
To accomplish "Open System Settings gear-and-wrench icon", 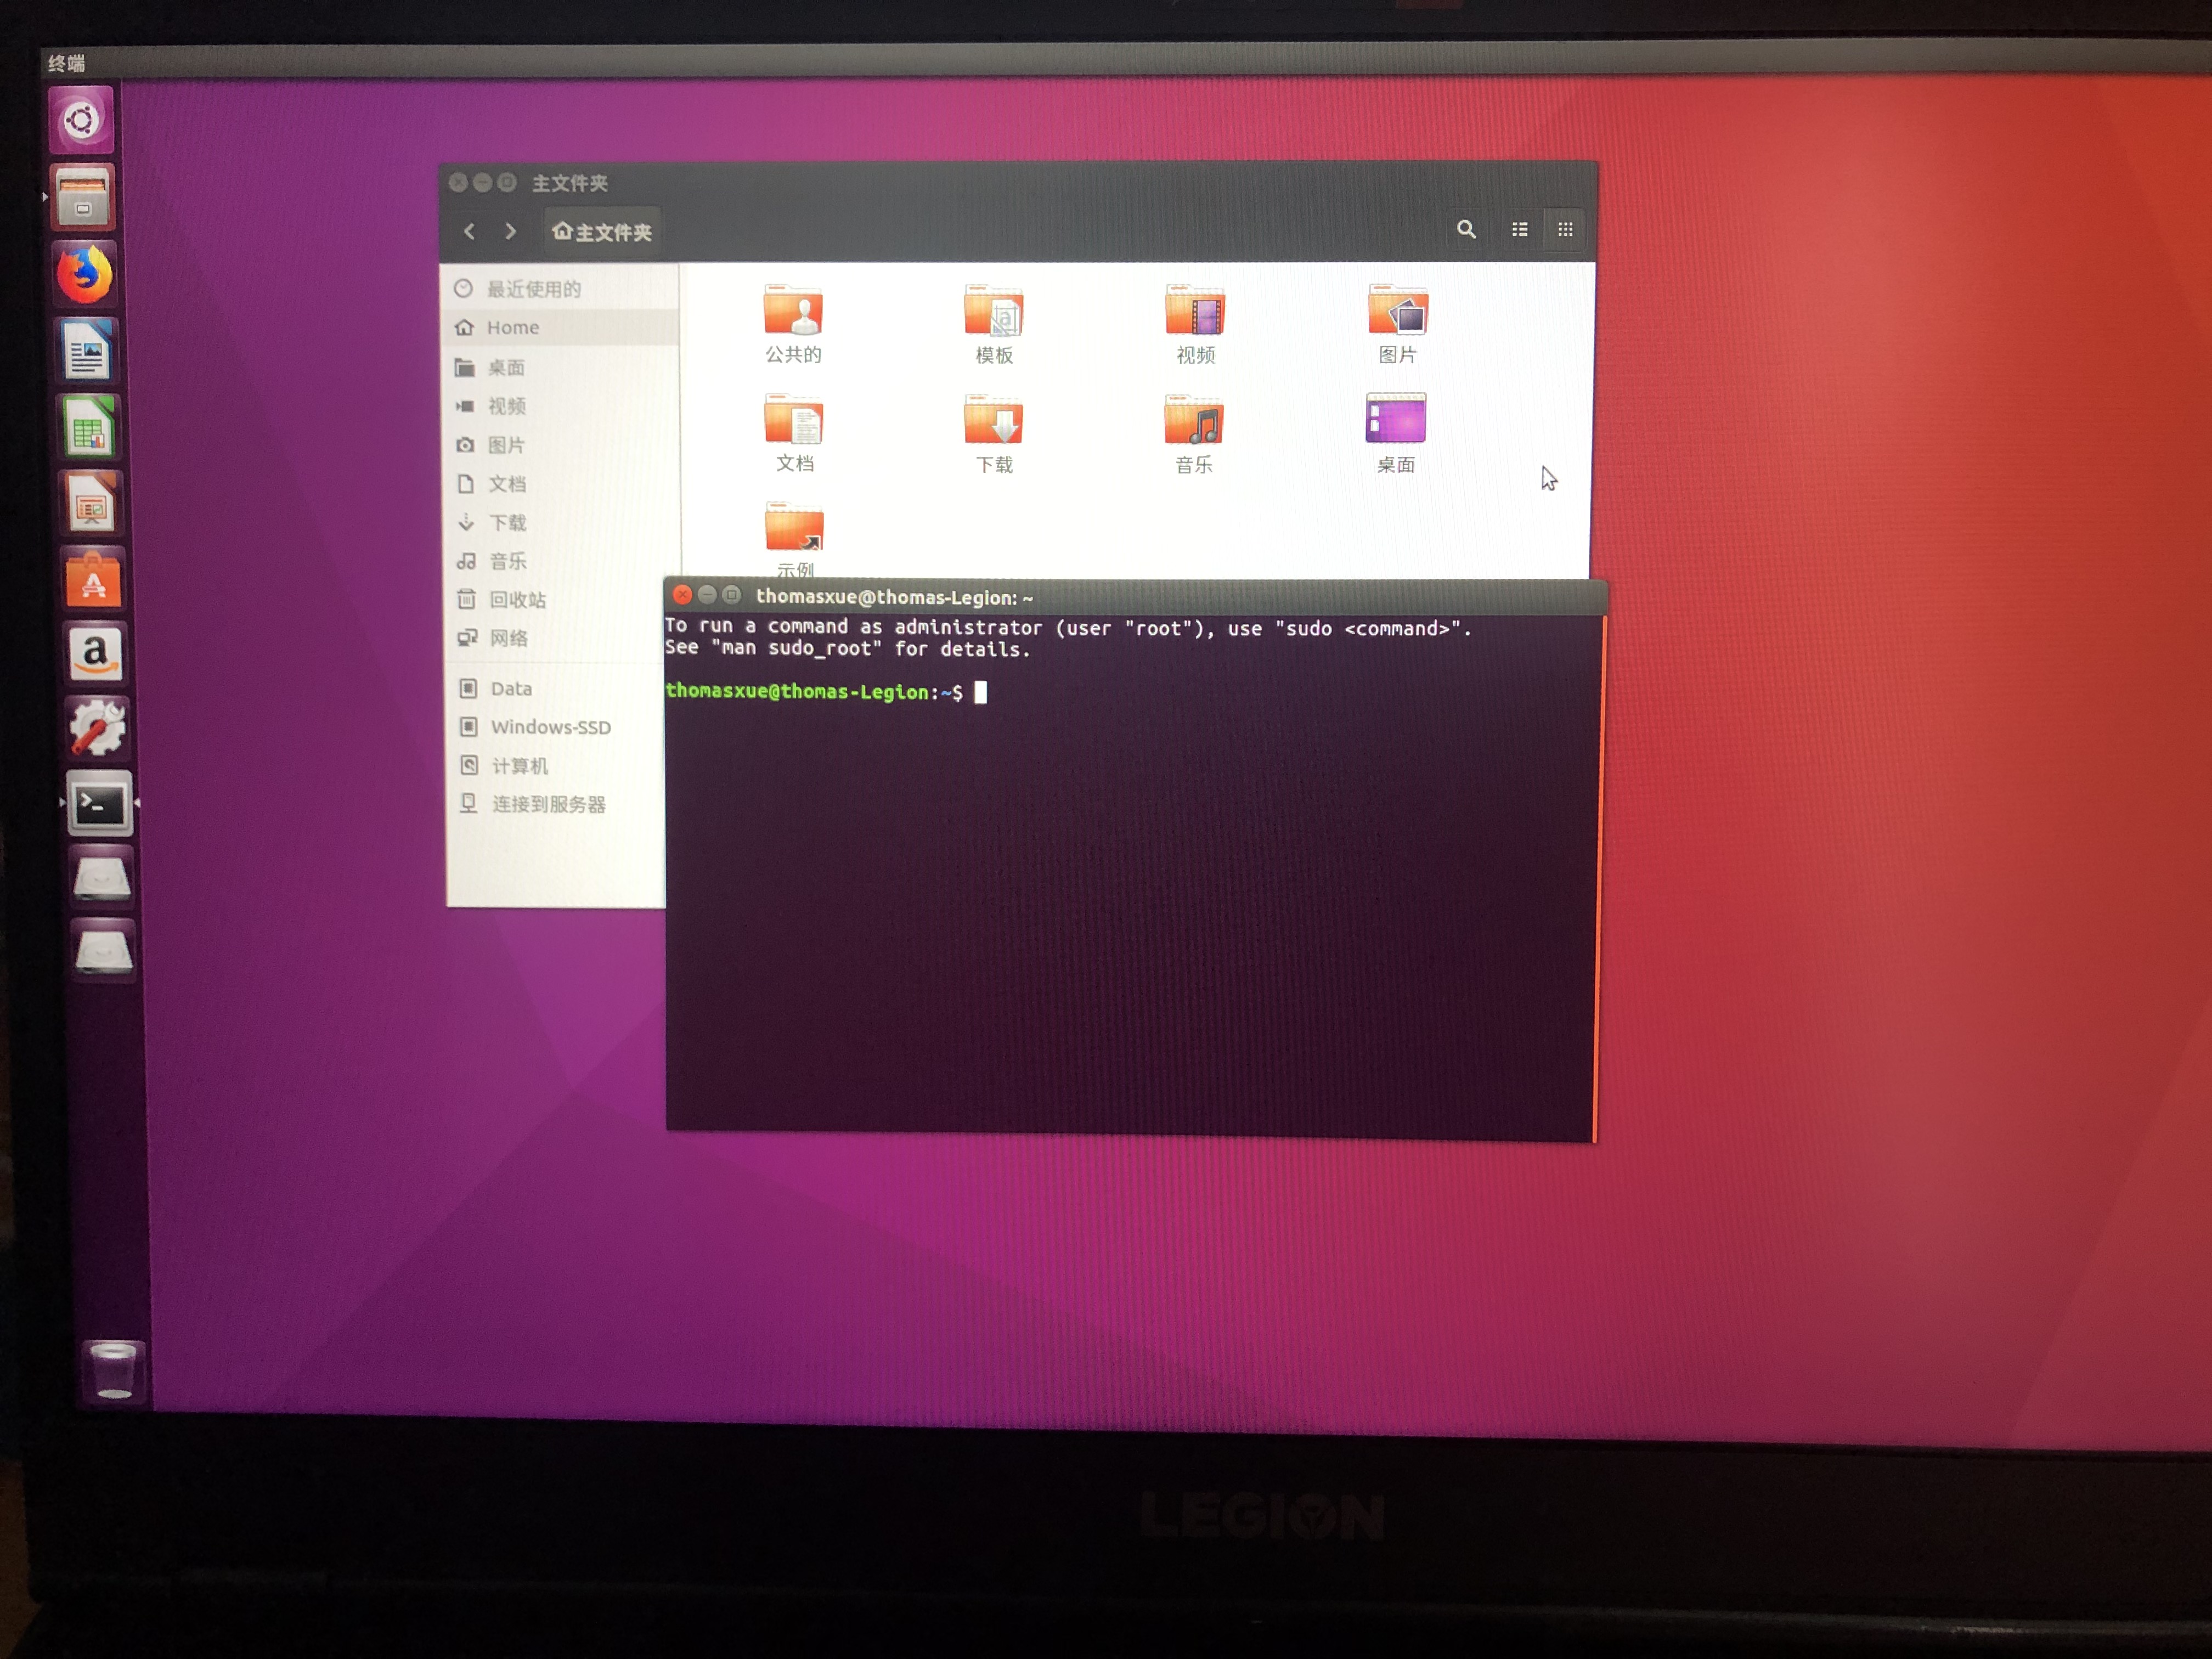I will click(x=98, y=728).
